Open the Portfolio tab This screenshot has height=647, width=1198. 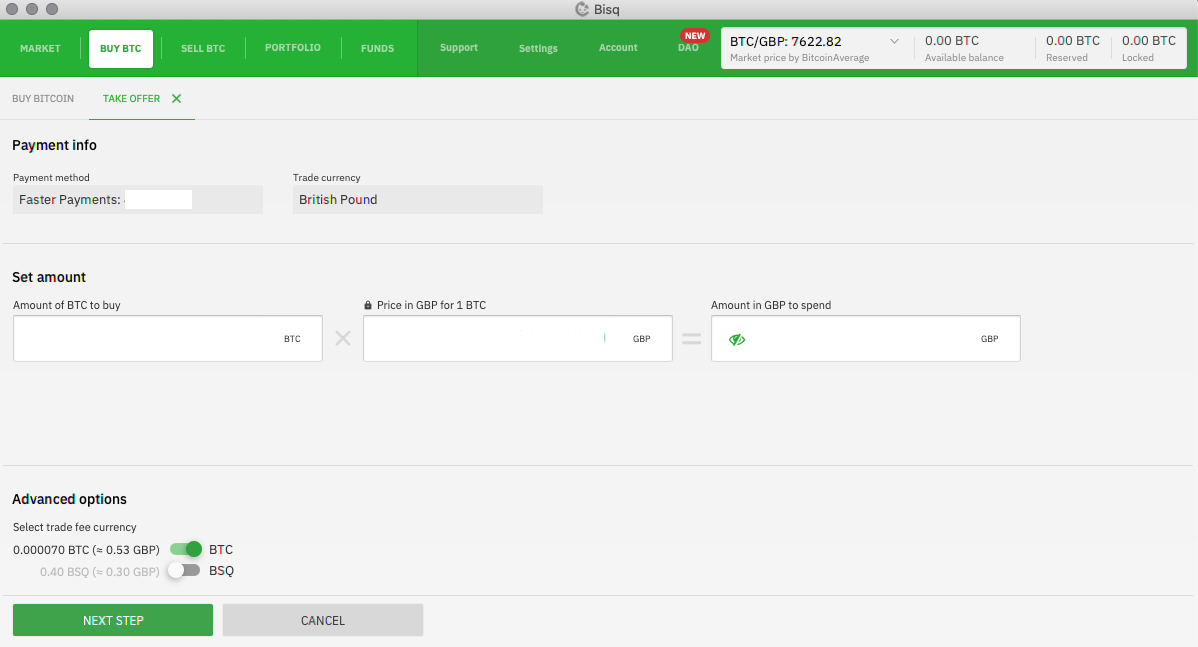293,47
